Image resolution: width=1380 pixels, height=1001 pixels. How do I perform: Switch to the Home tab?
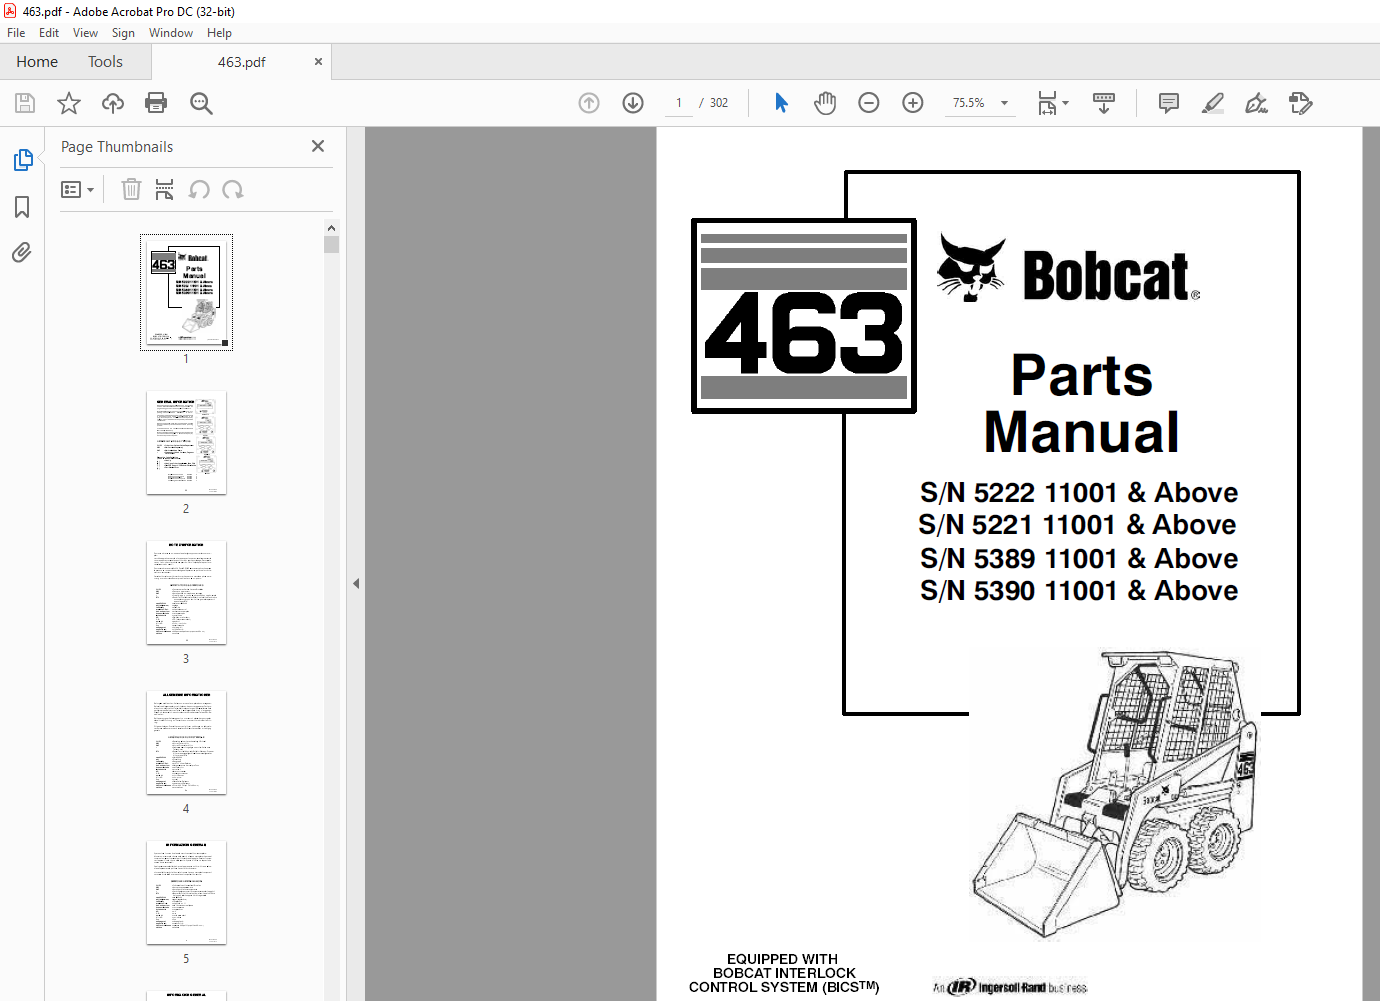click(37, 62)
